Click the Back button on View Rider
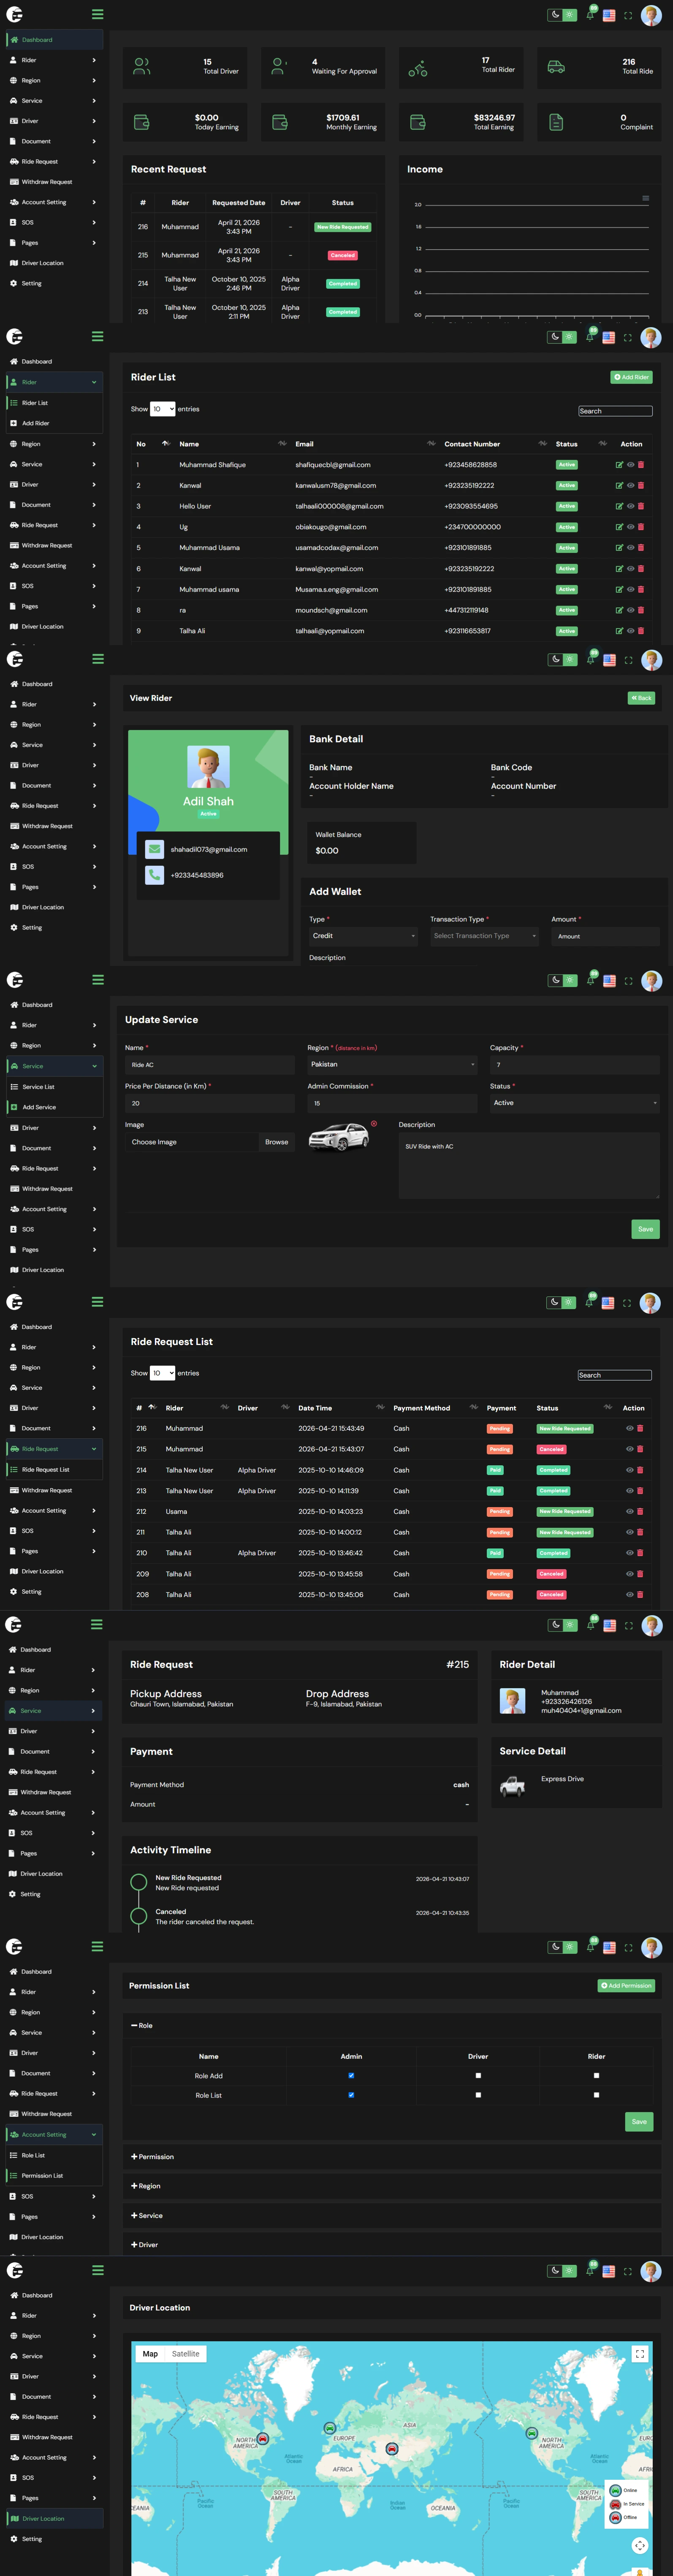This screenshot has height=2576, width=673. pyautogui.click(x=641, y=698)
